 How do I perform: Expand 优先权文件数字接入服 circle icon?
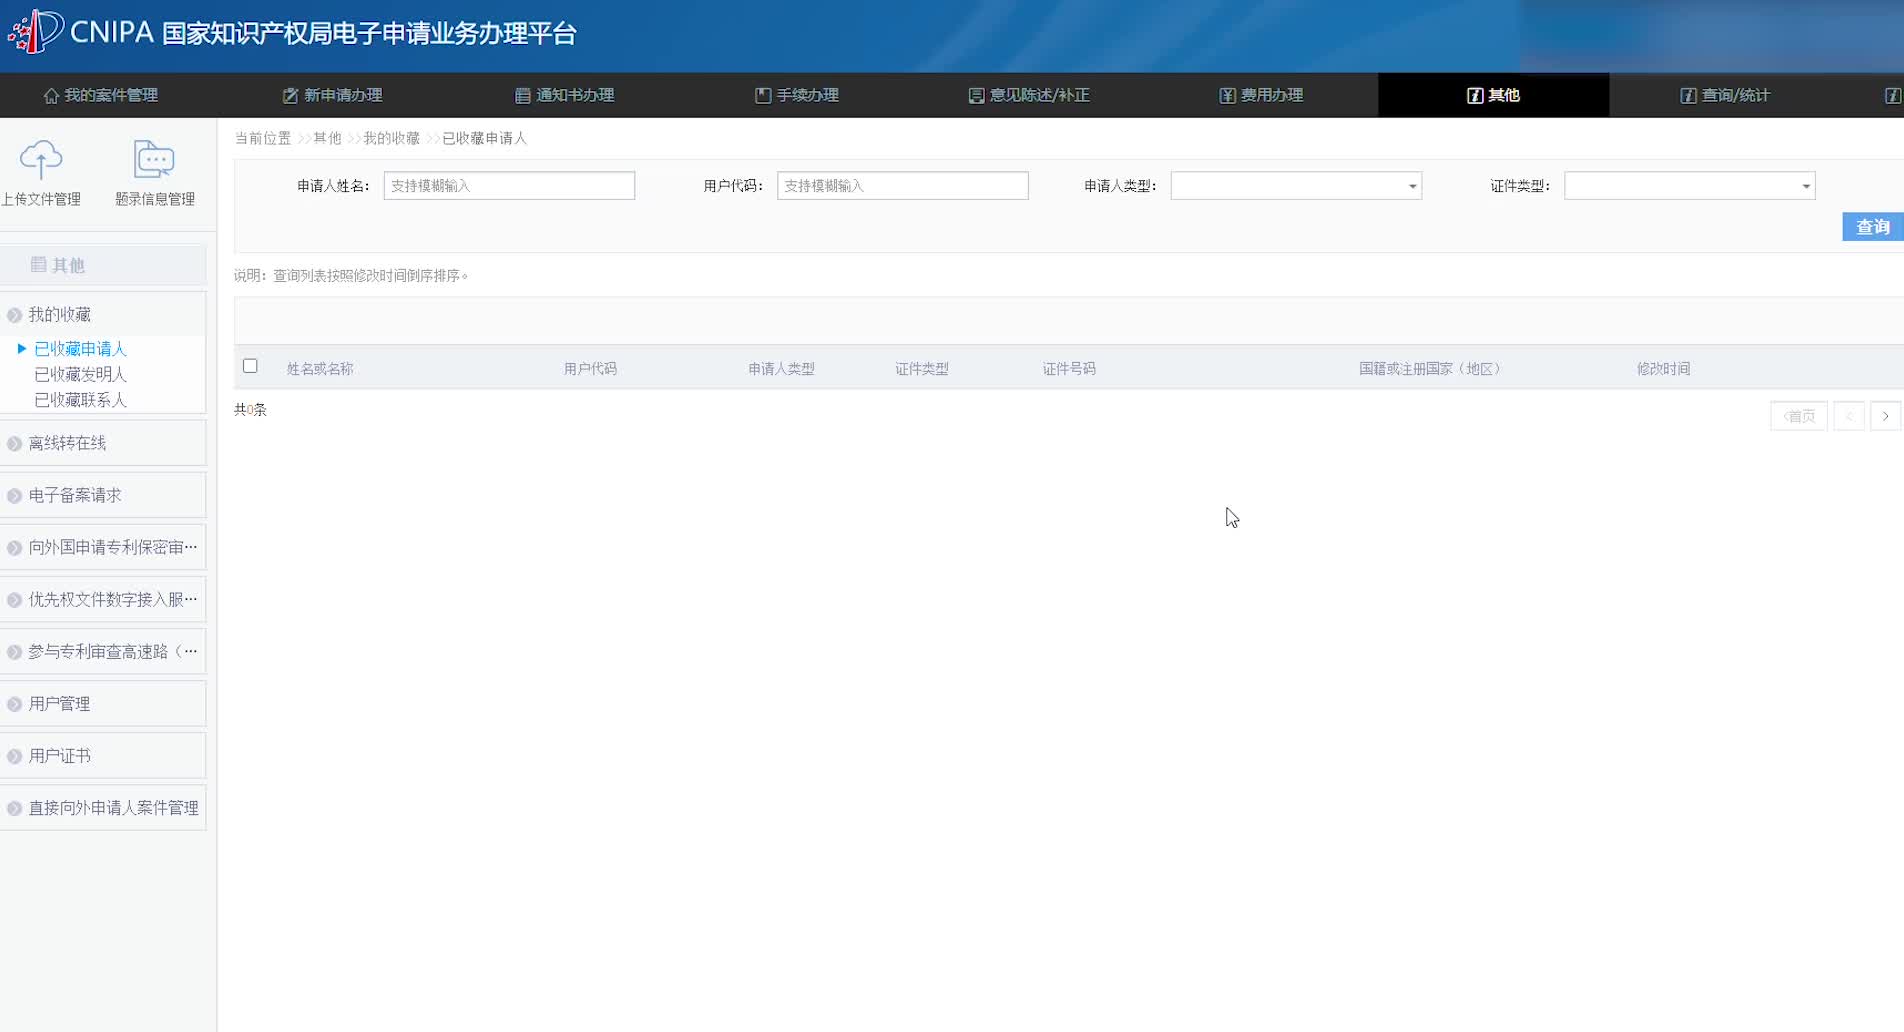[15, 600]
